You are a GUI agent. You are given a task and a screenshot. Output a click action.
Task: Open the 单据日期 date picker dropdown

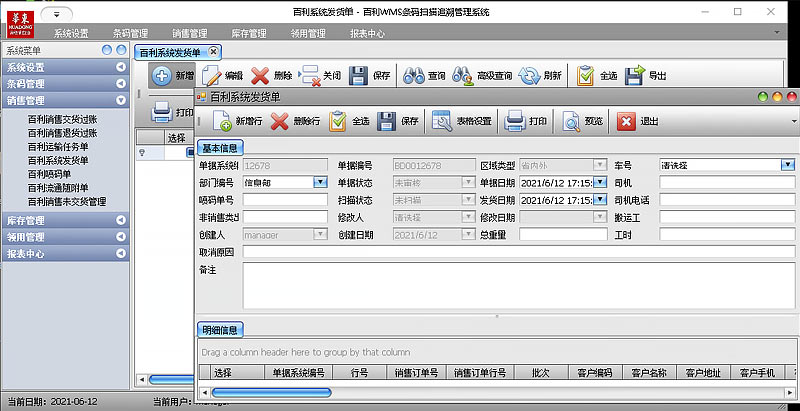601,182
